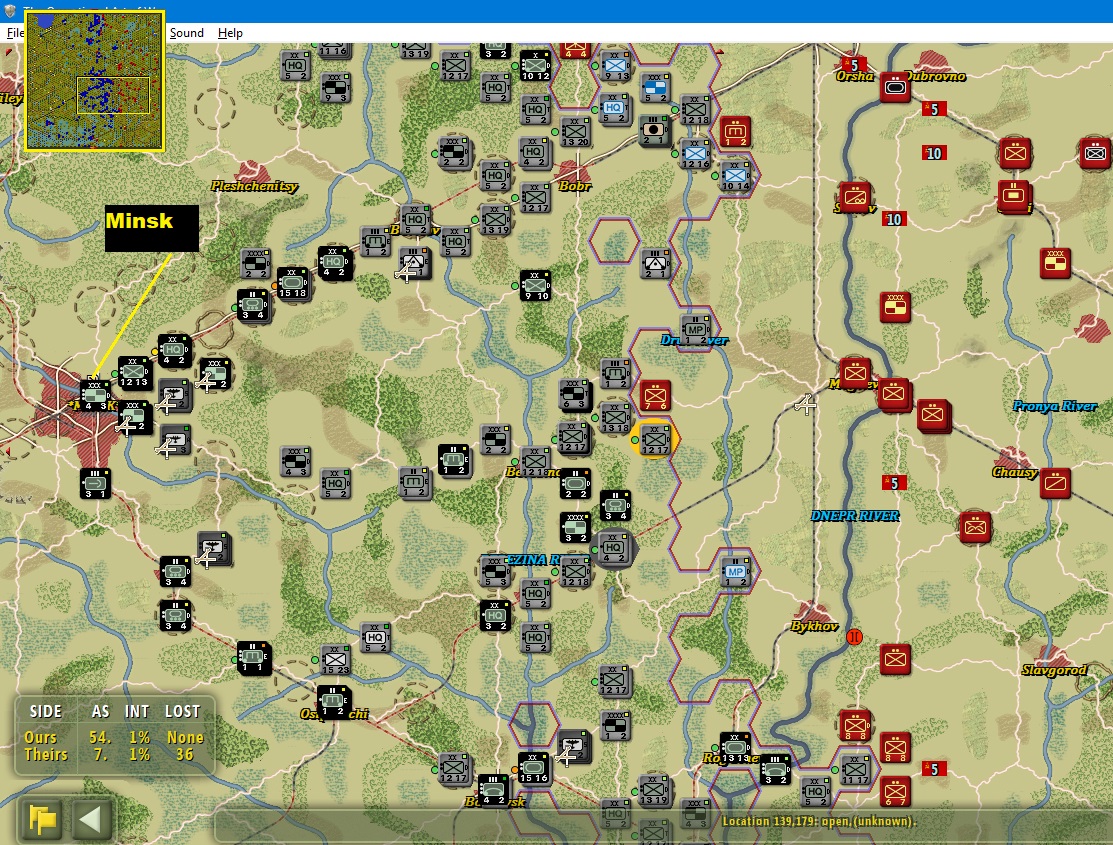1113x845 pixels.
Task: Click the "Ours" row in the losses panel
Action: [x=114, y=737]
